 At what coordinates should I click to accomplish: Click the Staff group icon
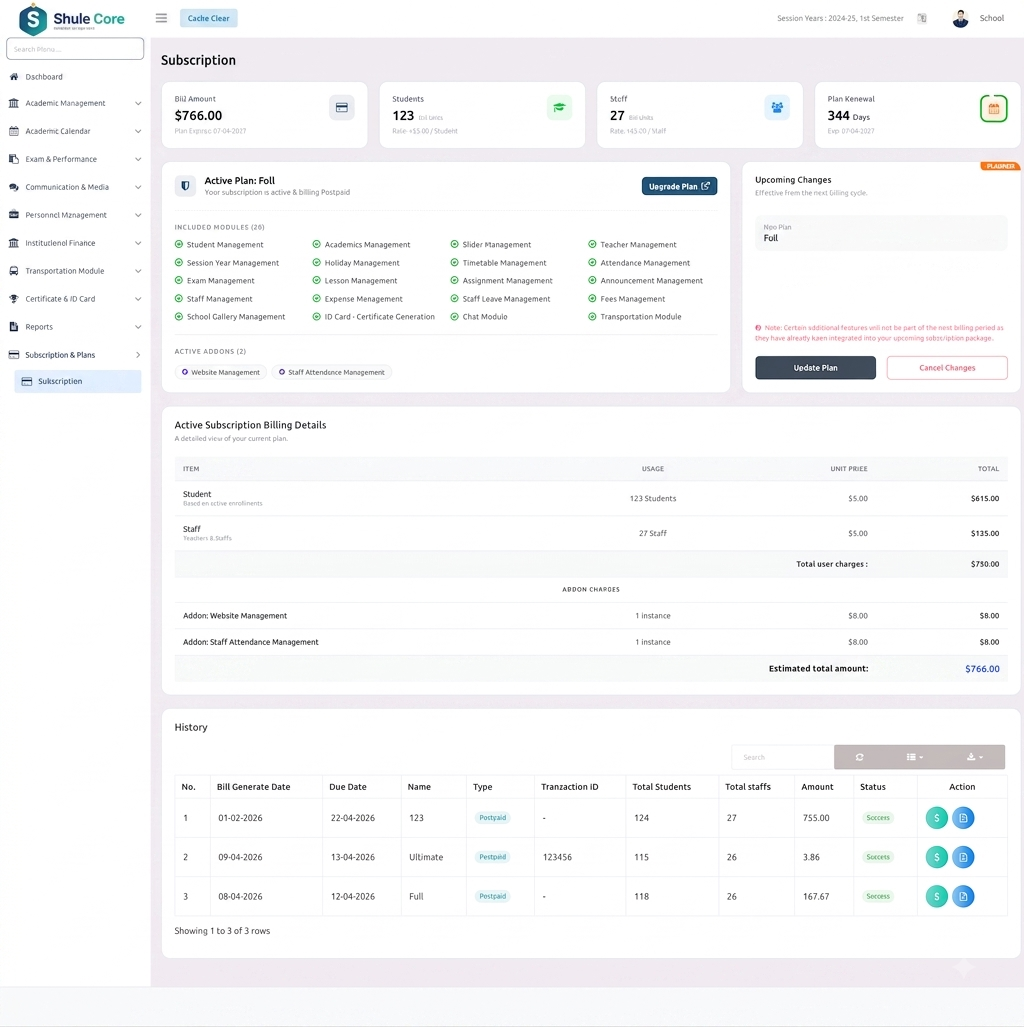[x=777, y=108]
